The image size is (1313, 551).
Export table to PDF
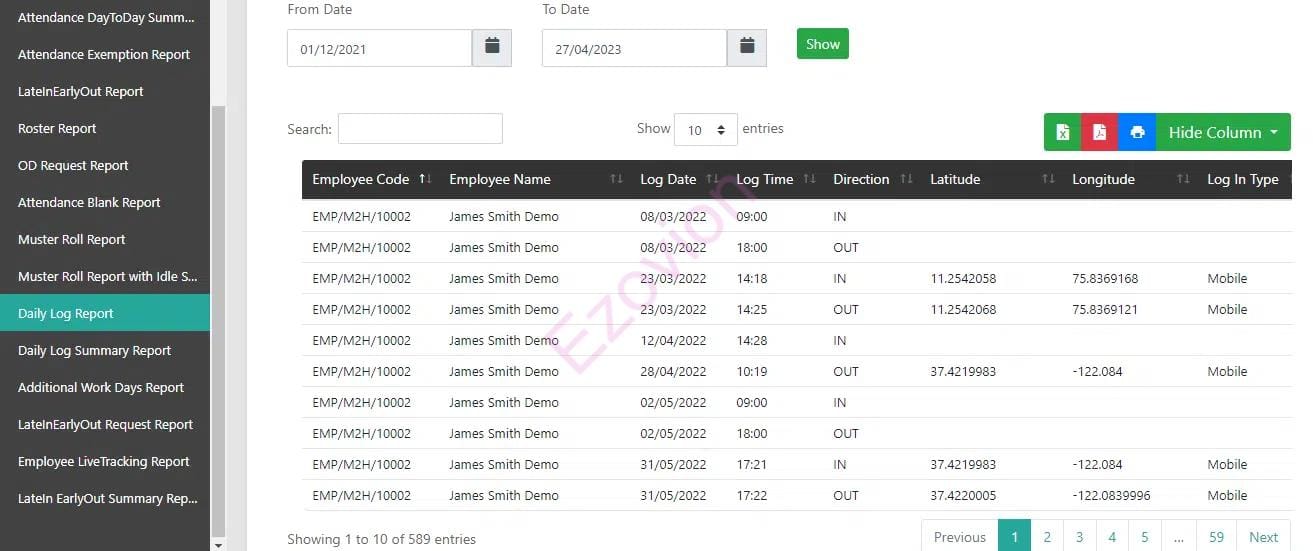click(x=1100, y=132)
